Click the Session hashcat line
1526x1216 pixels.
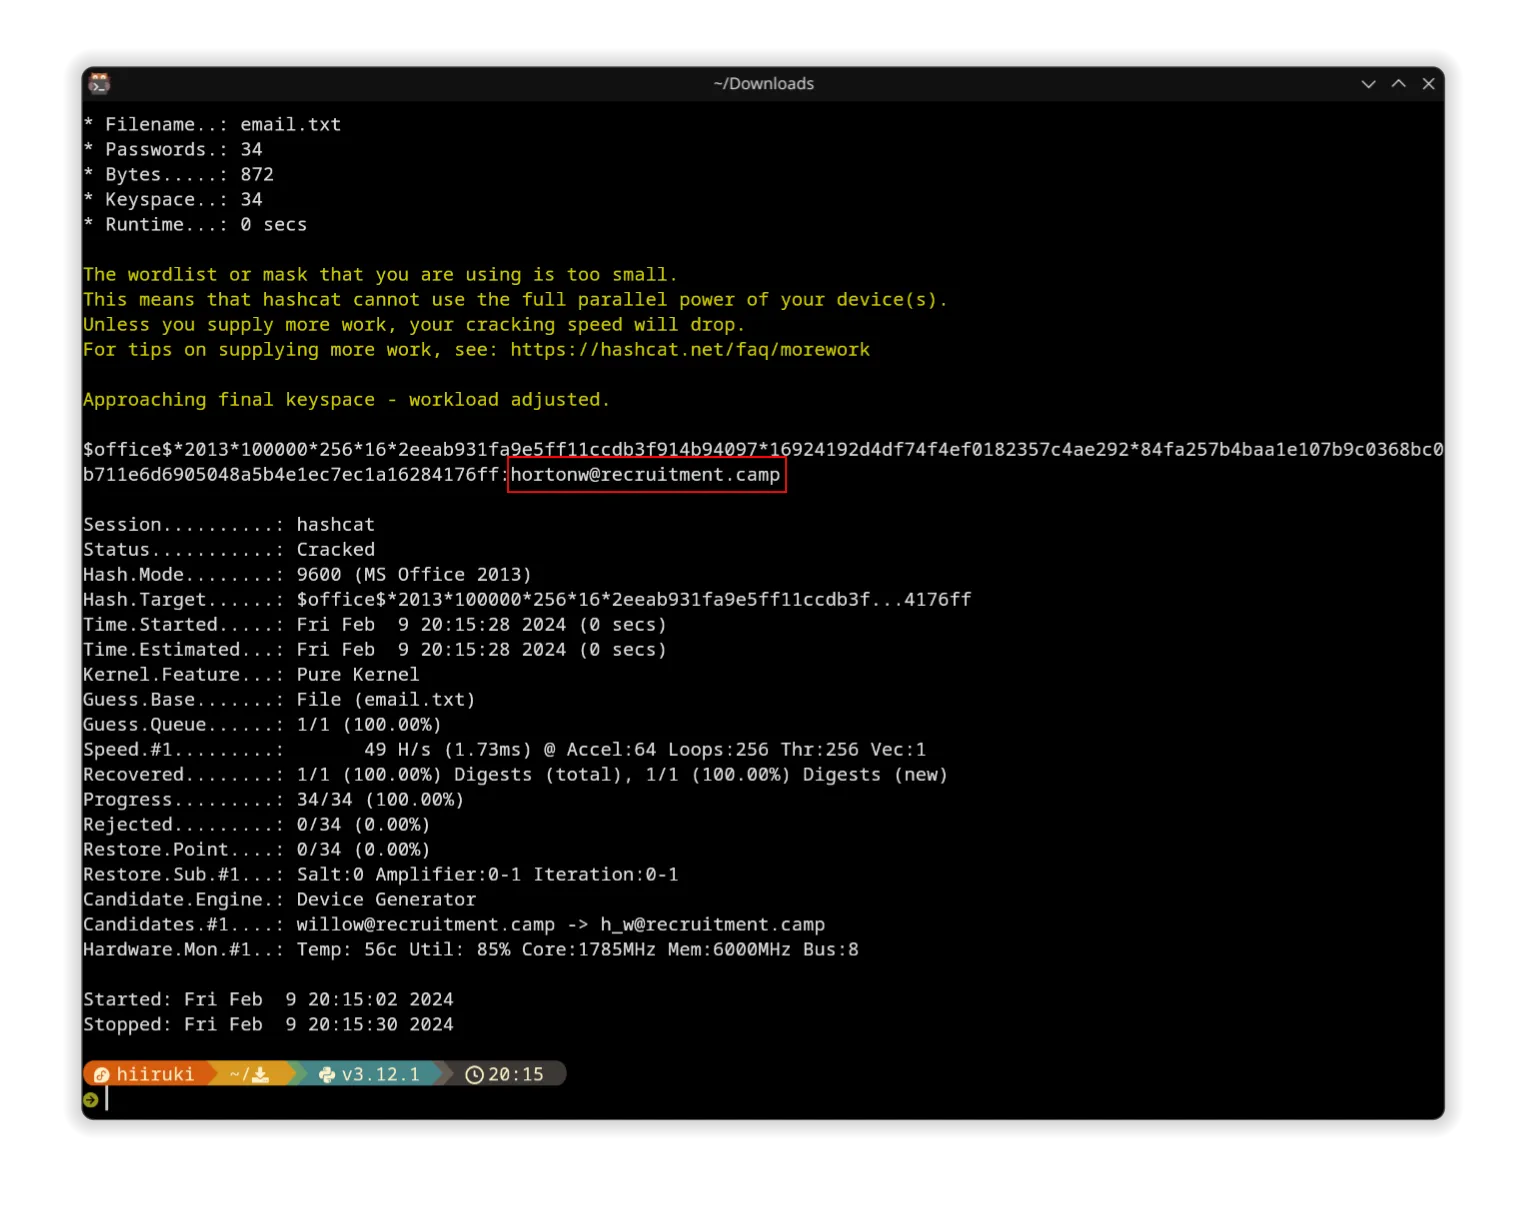pos(229,525)
